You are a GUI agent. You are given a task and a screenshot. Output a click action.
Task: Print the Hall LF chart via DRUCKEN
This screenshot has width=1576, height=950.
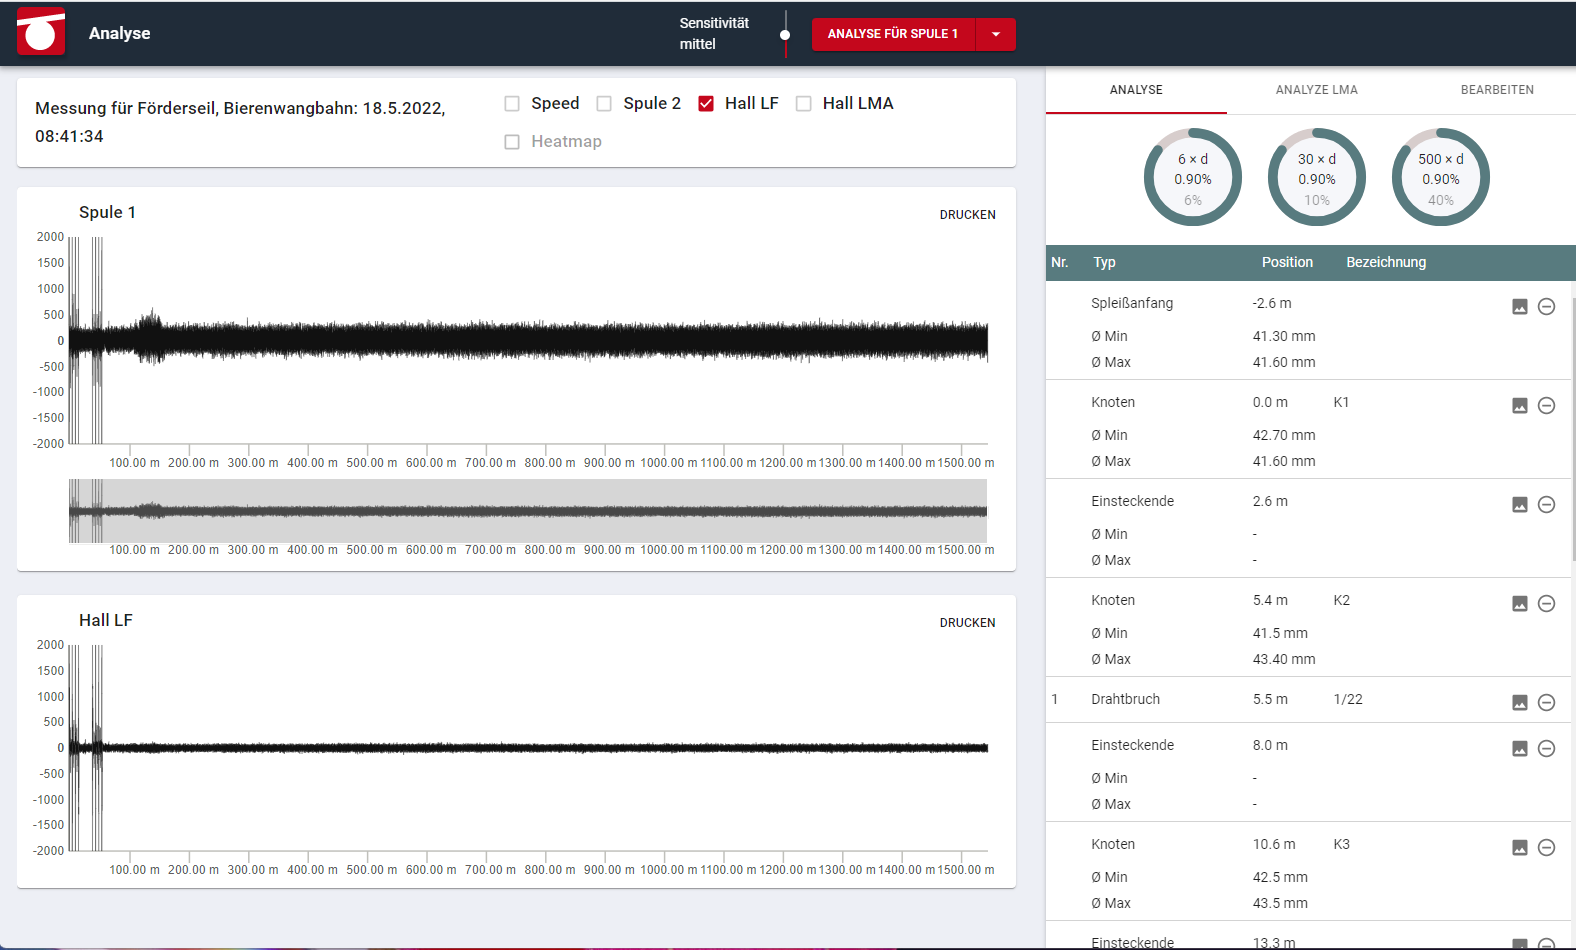point(967,623)
